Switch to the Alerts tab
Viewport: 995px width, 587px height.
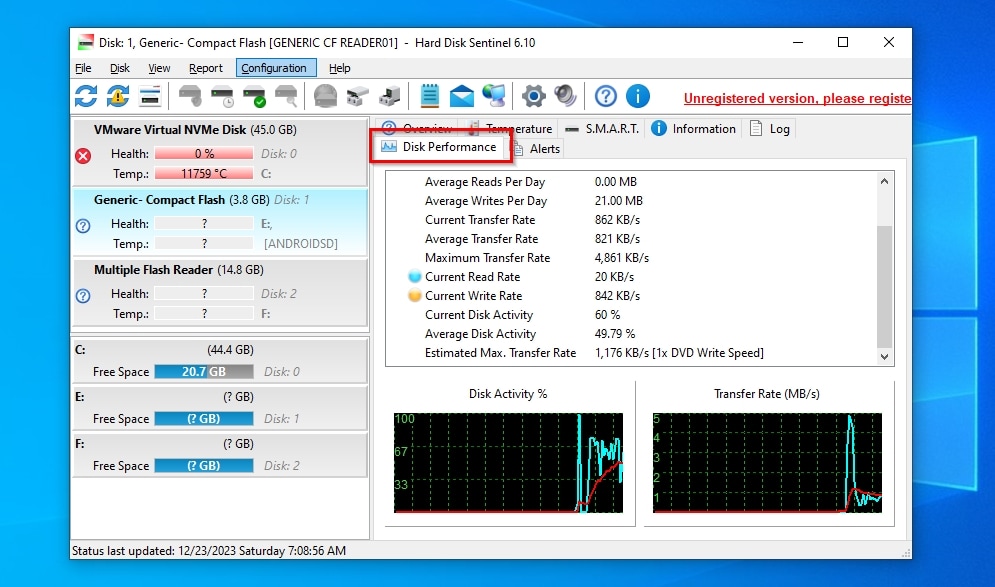point(537,148)
